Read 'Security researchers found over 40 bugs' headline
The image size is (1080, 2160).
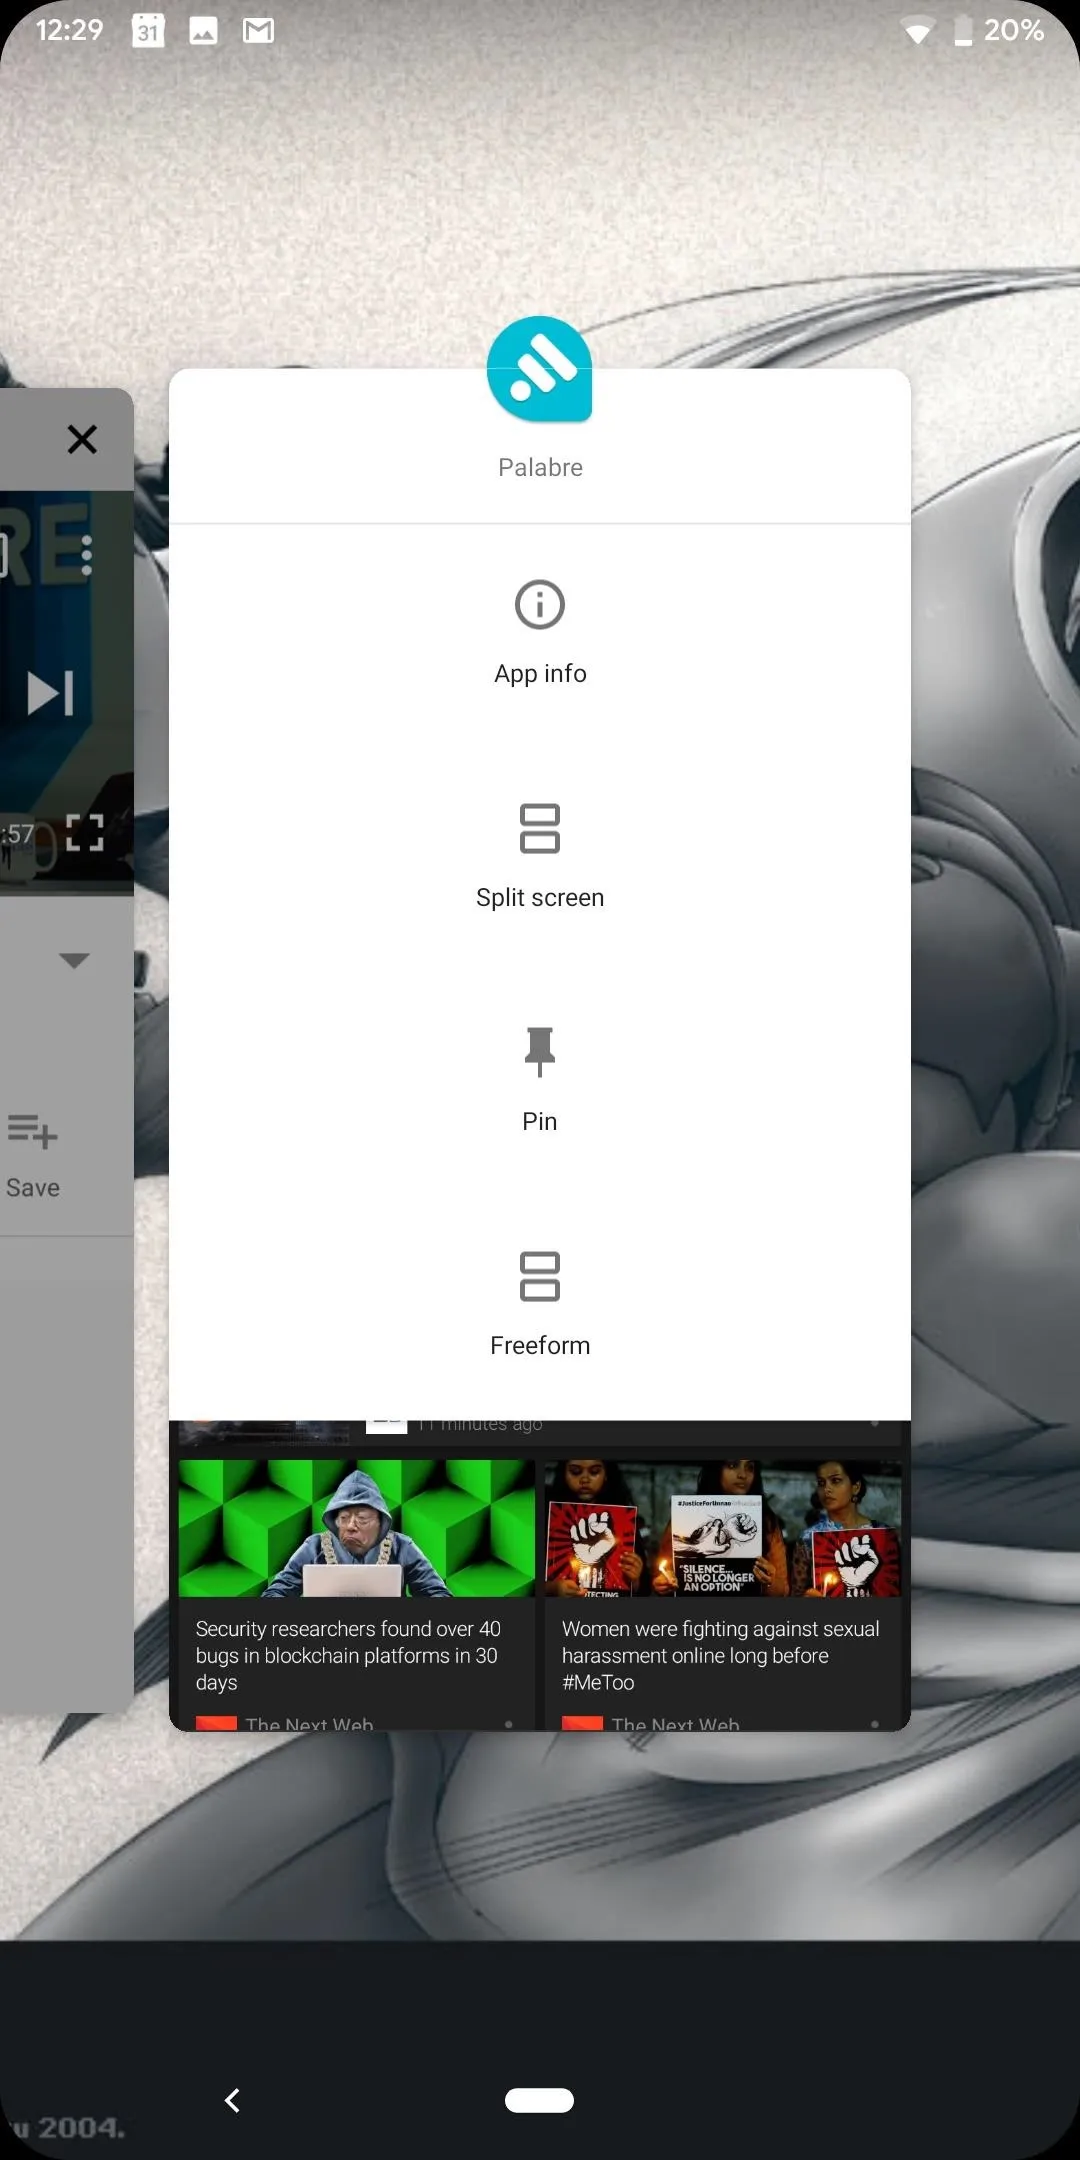[x=348, y=1655]
